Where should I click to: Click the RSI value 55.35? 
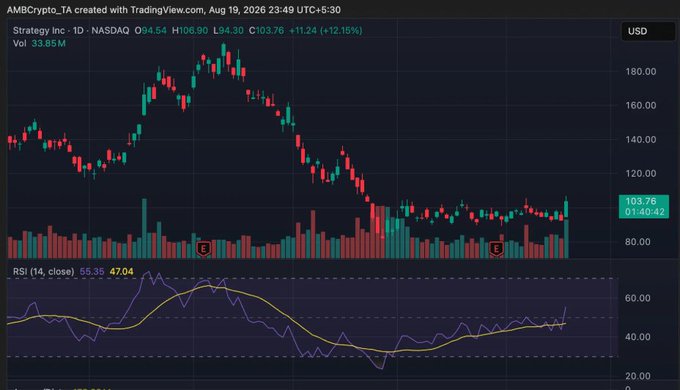pos(92,272)
